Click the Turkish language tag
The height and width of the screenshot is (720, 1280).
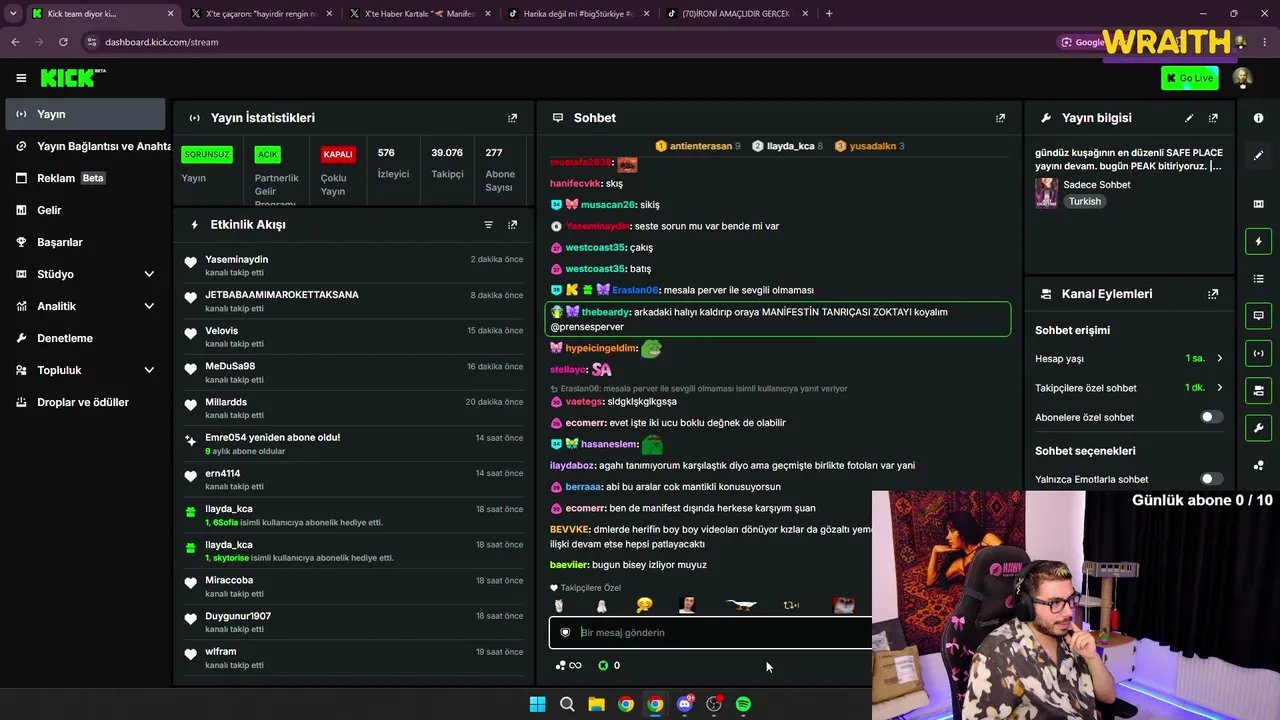[1084, 201]
